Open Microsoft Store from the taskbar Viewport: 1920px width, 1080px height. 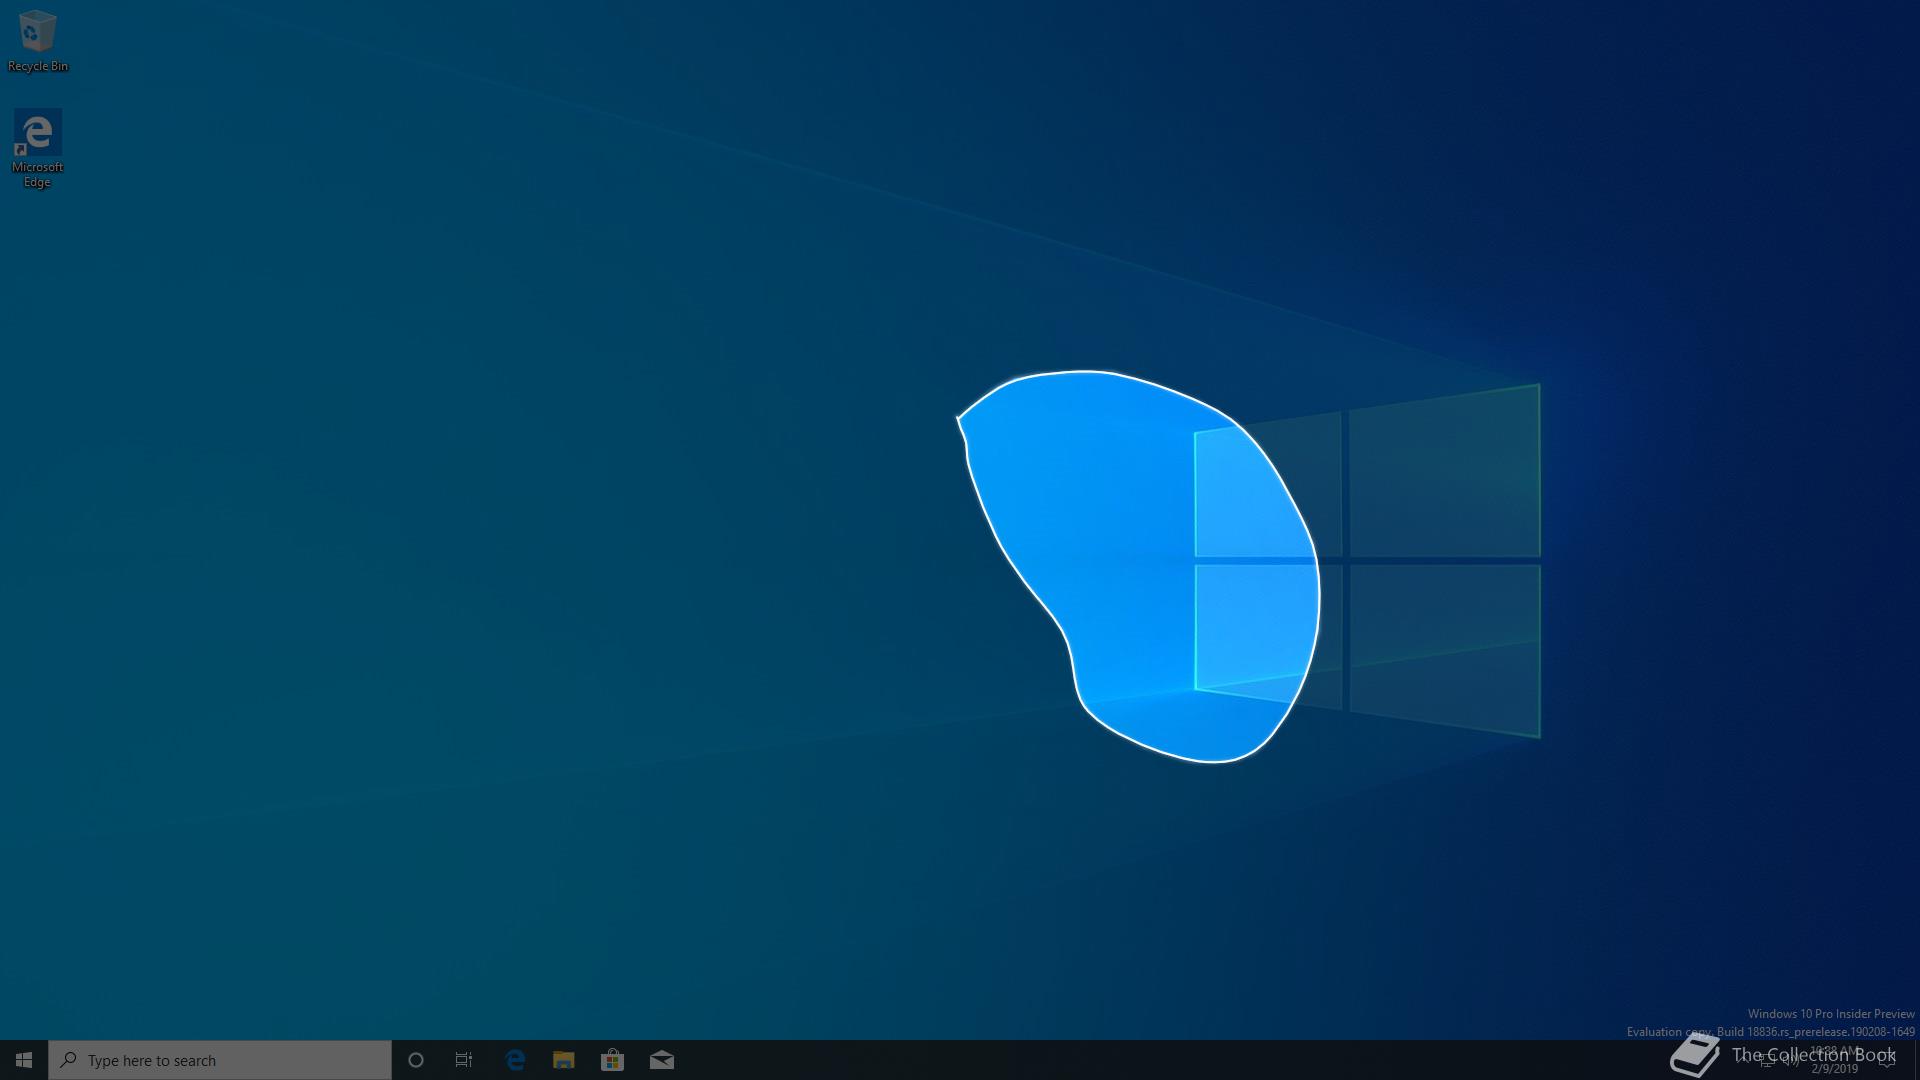point(612,1060)
